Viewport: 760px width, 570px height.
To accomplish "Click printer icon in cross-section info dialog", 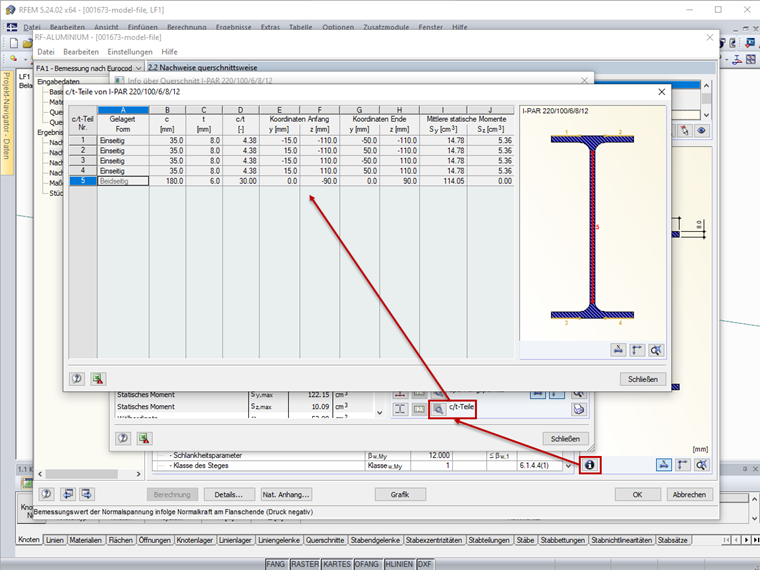I will tap(579, 410).
